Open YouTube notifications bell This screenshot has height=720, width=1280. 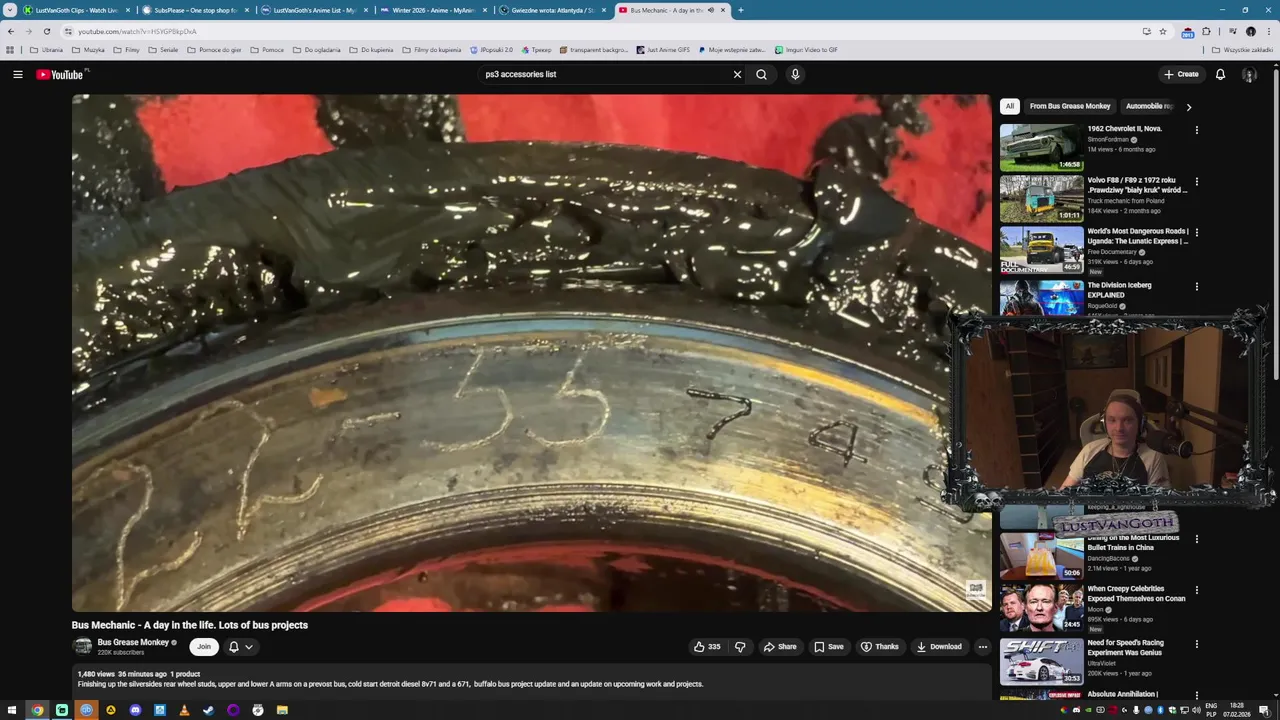pyautogui.click(x=1220, y=74)
